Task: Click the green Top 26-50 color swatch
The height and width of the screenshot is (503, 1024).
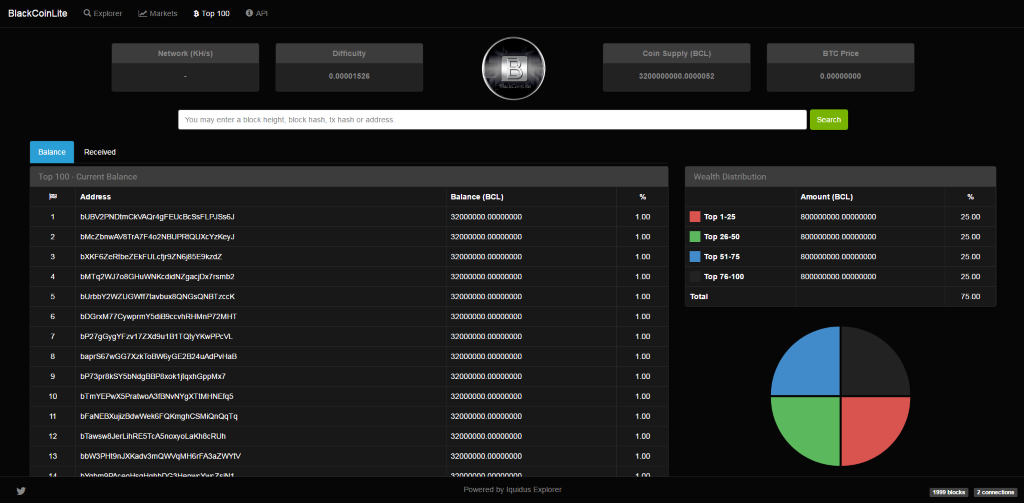Action: (695, 236)
